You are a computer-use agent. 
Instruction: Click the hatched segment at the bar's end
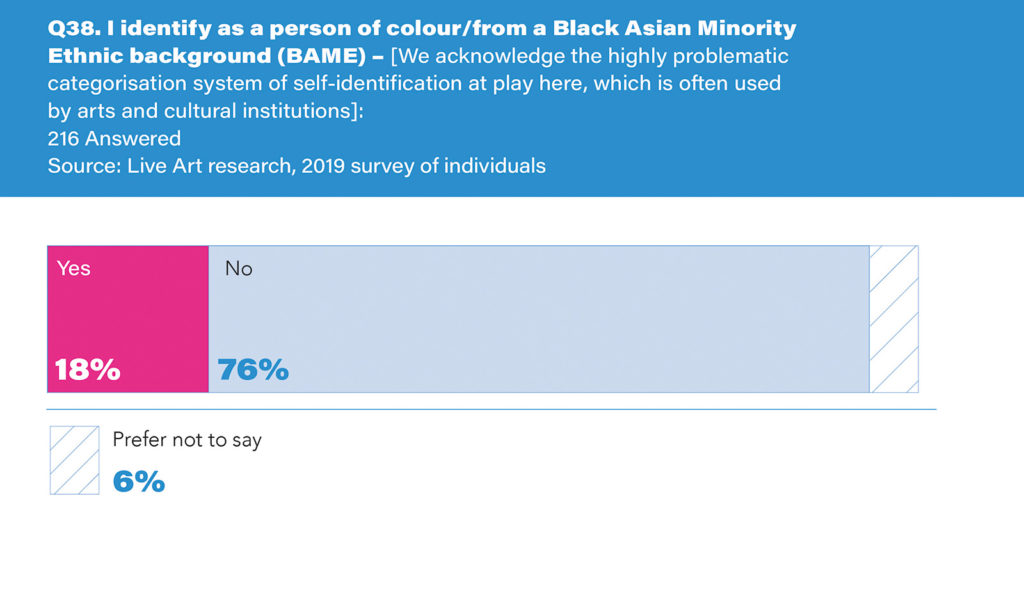coord(894,318)
